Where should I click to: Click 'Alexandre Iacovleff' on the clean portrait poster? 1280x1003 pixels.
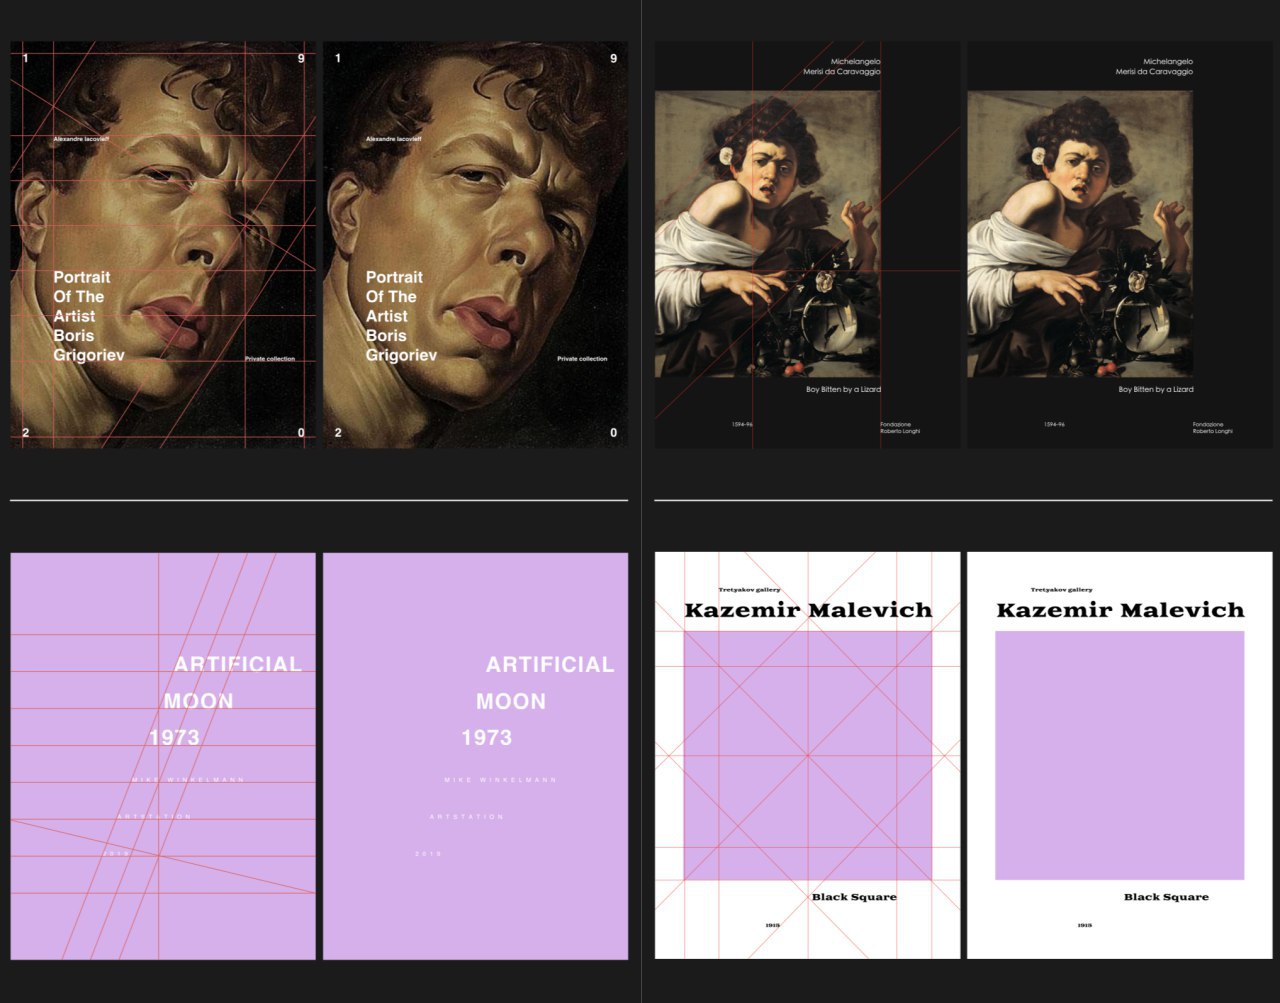[x=393, y=139]
